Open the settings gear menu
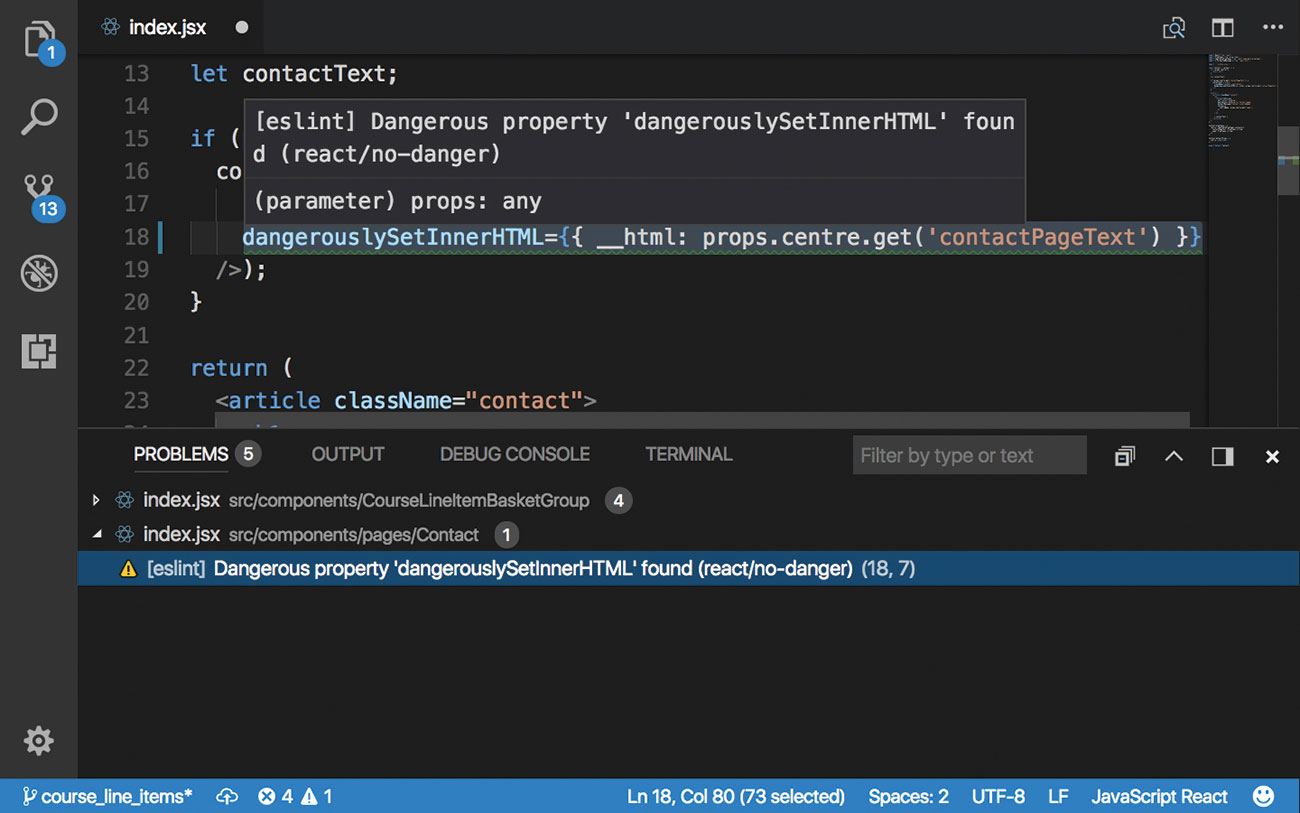The image size is (1300, 813). click(38, 740)
